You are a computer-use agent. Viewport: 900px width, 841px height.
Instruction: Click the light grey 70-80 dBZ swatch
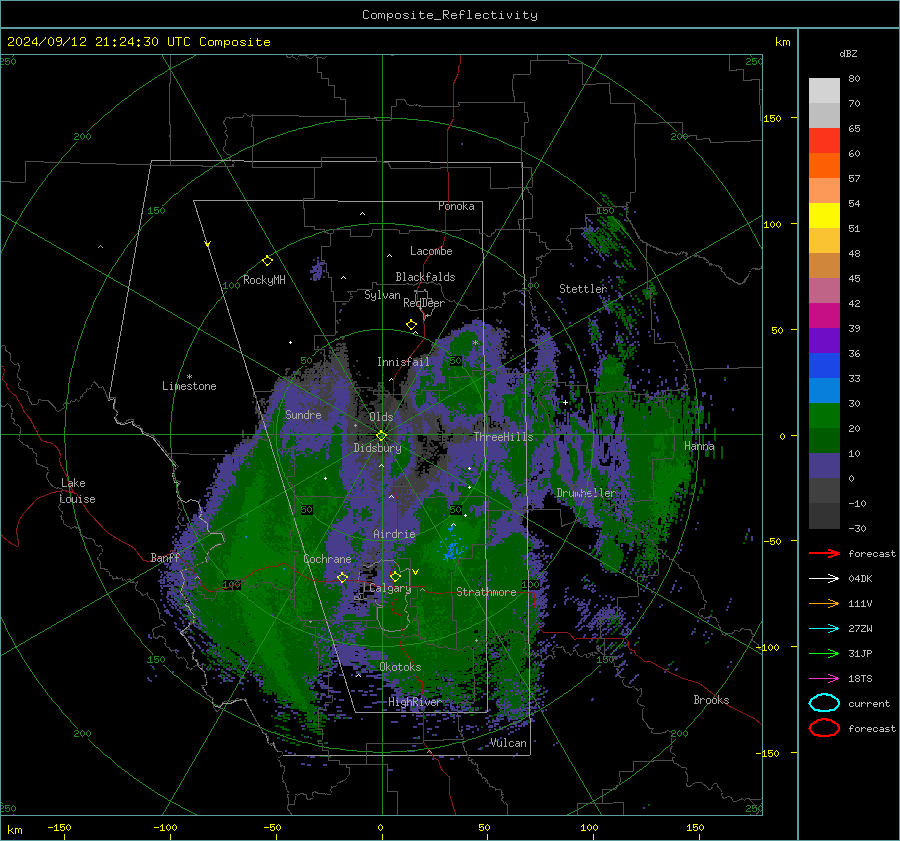point(824,91)
